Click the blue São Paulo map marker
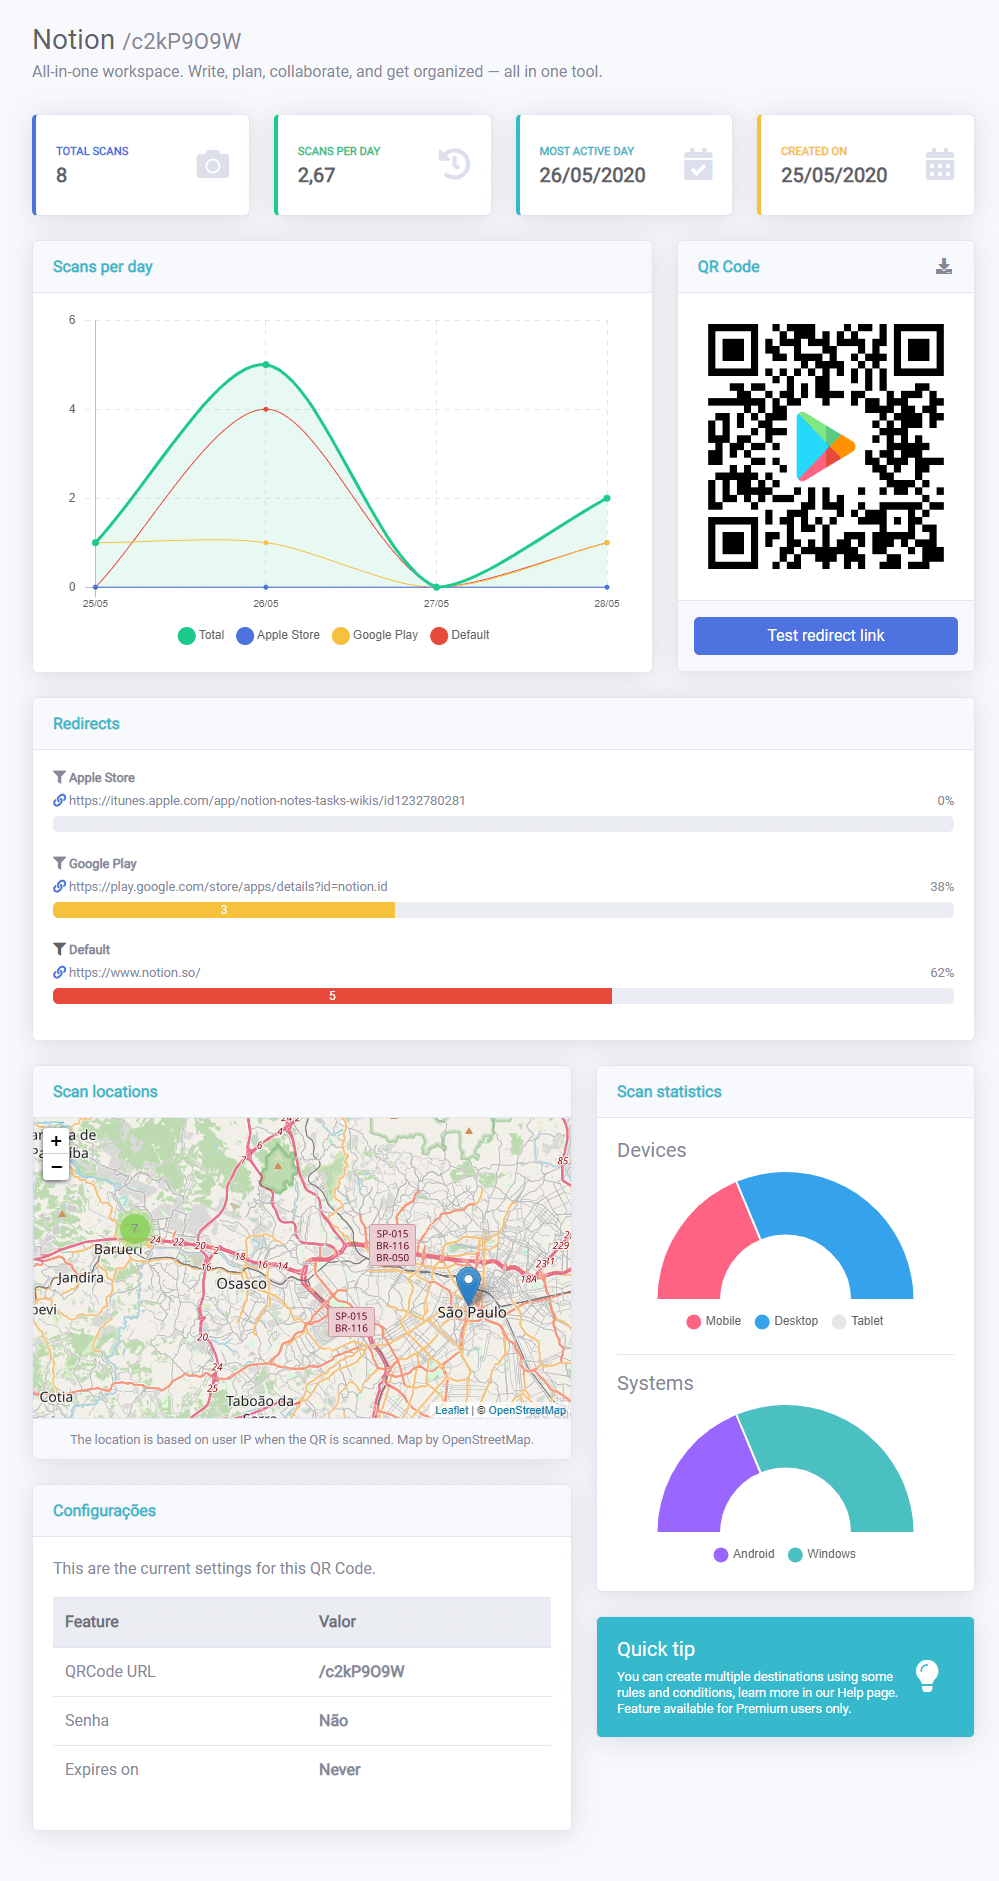The width and height of the screenshot is (999, 1881). 468,1283
